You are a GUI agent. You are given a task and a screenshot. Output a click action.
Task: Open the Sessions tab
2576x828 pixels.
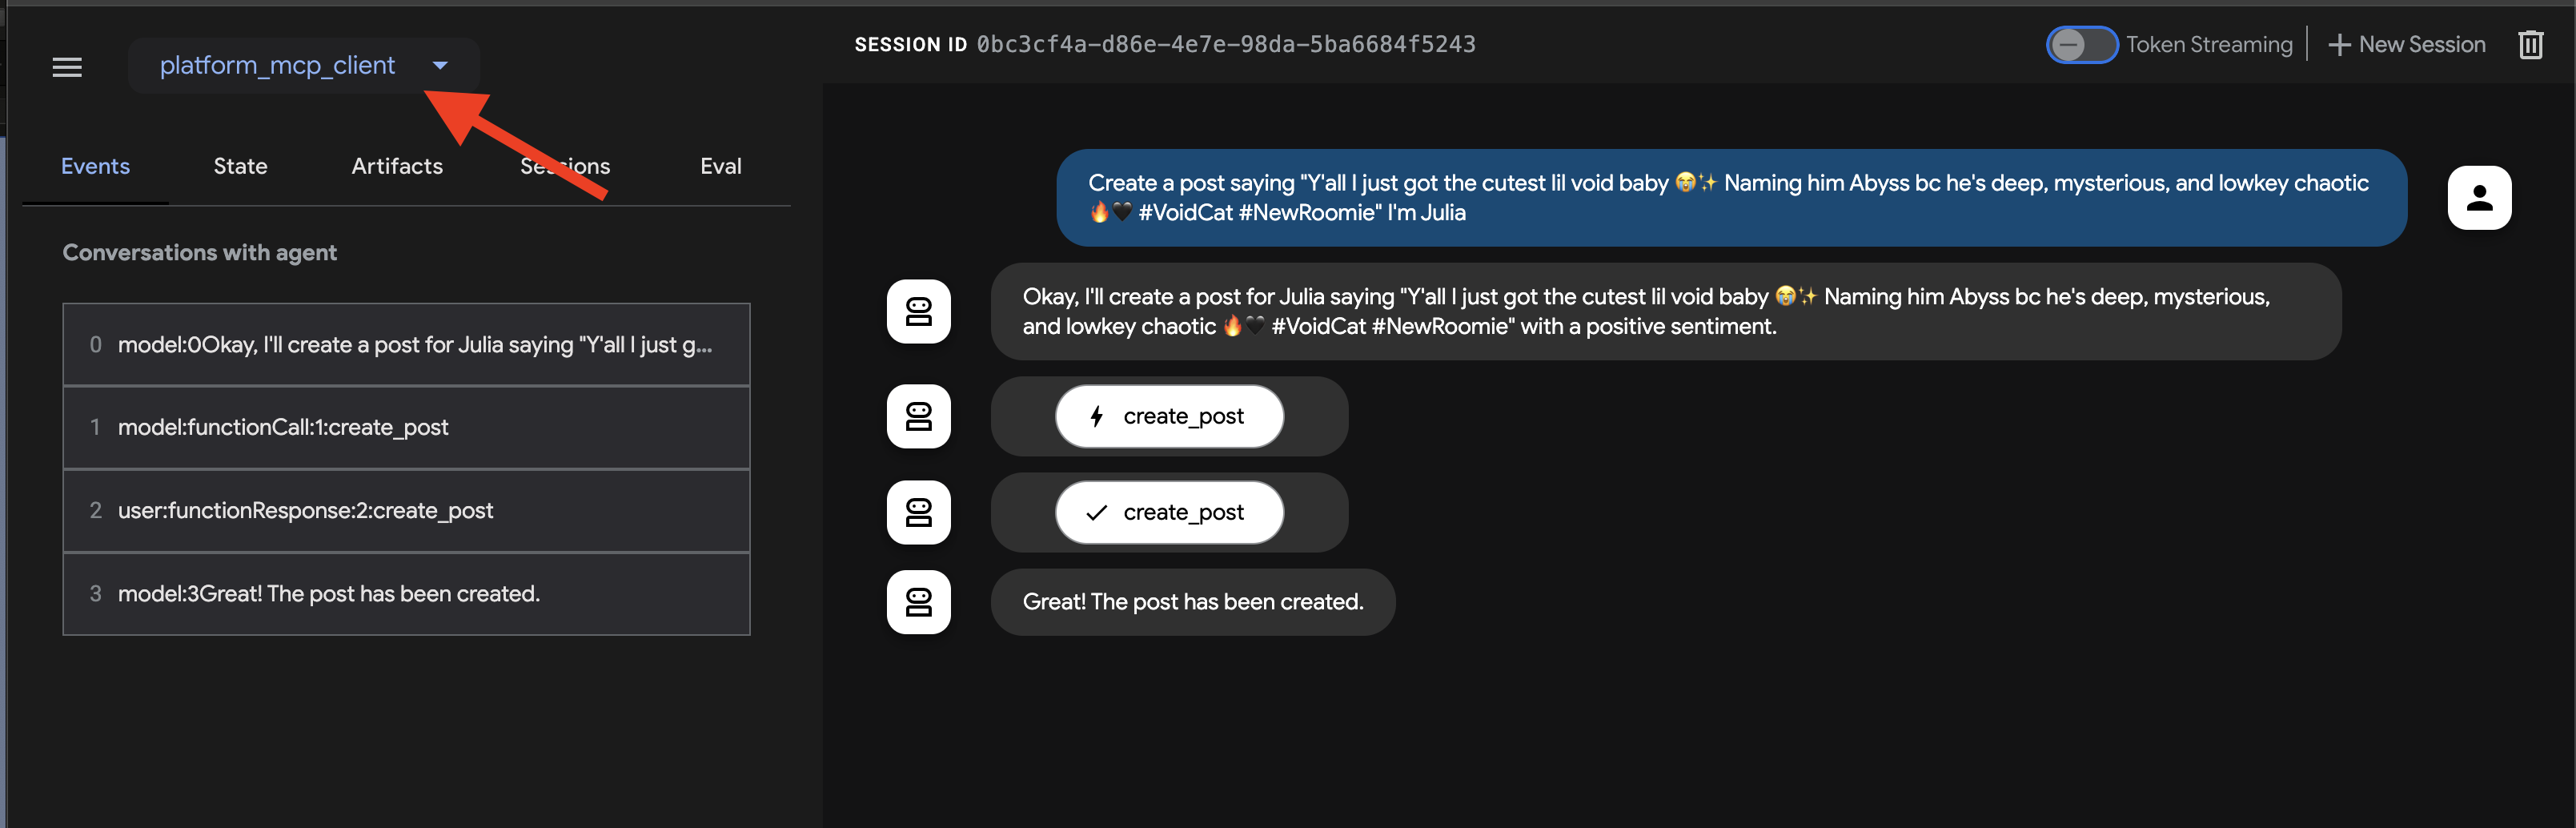[565, 166]
